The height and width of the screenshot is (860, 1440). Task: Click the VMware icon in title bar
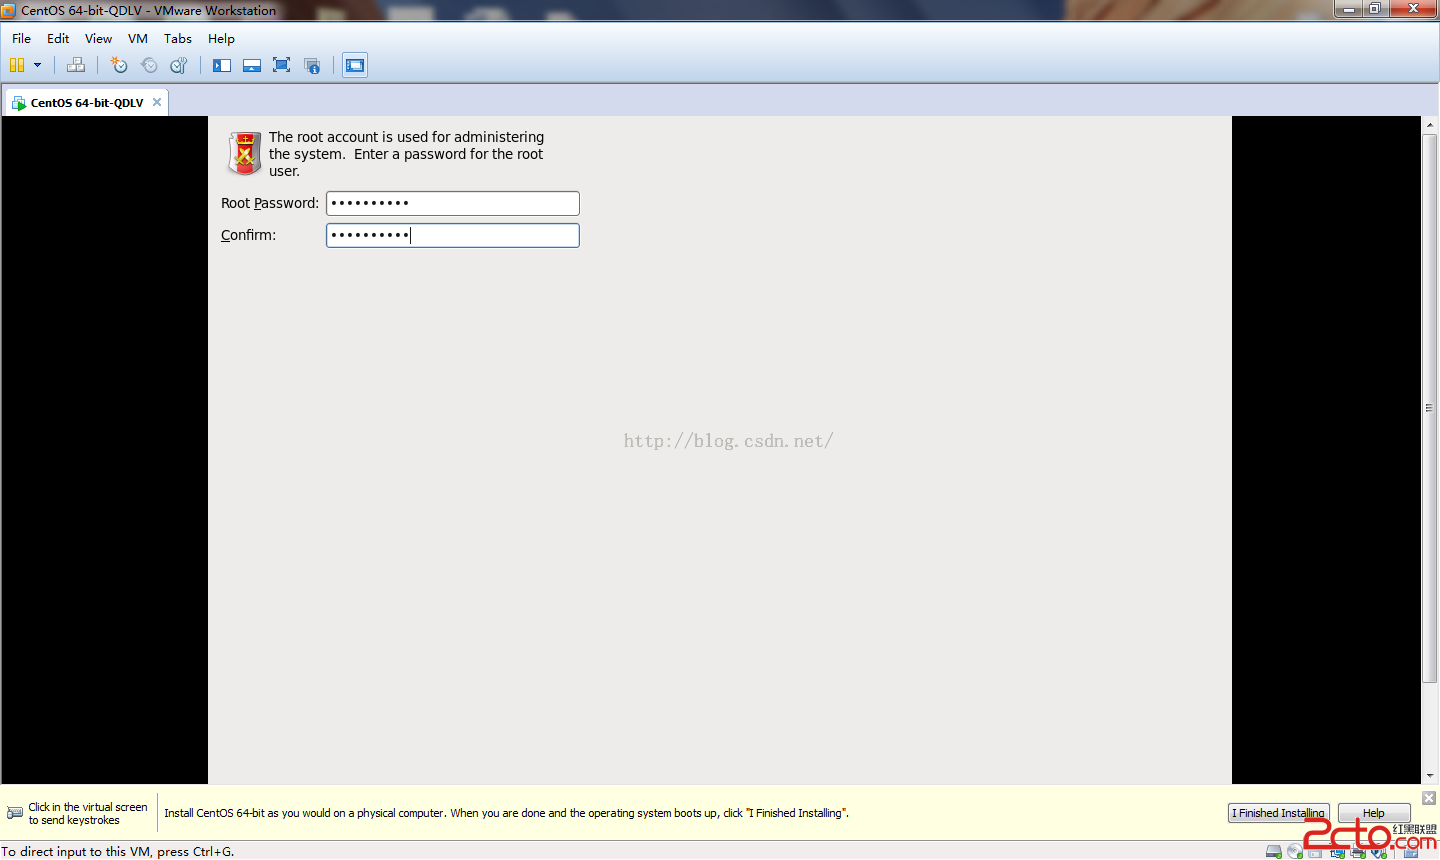[x=9, y=10]
